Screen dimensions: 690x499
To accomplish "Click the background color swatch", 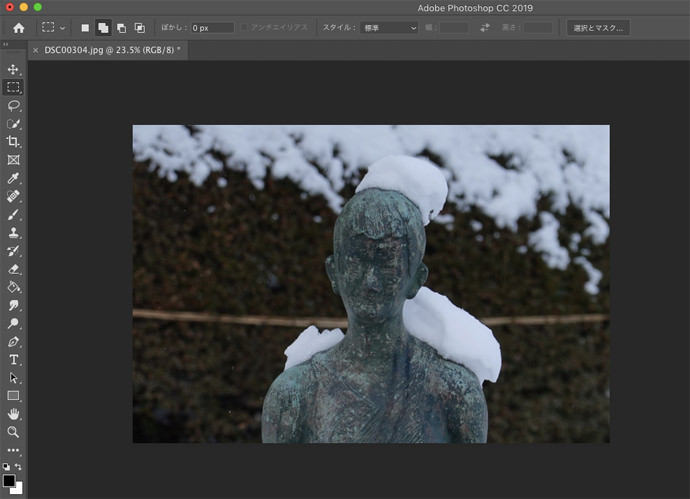I will [x=18, y=489].
